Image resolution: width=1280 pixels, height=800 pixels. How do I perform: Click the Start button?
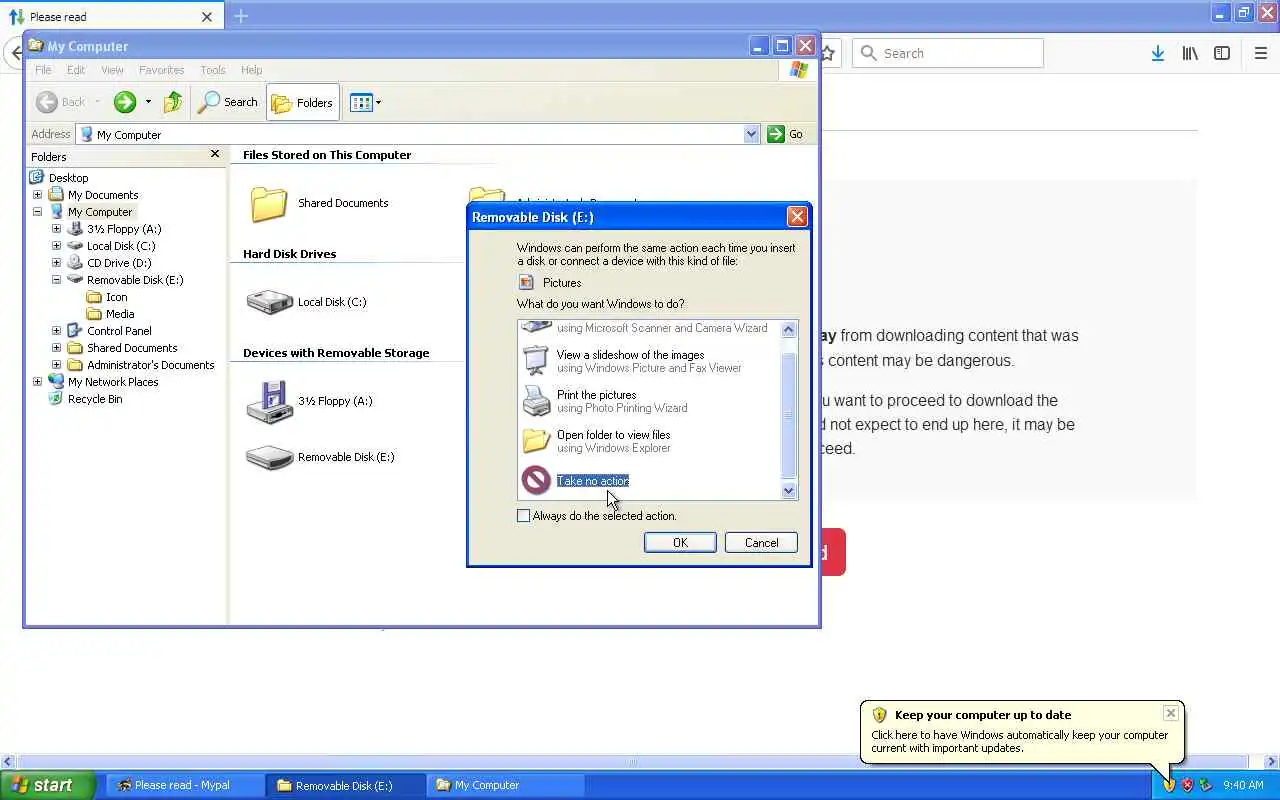pyautogui.click(x=48, y=785)
